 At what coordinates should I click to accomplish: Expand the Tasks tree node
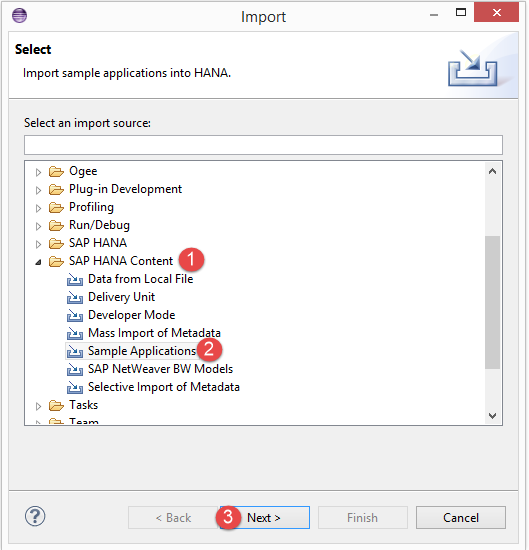(x=38, y=406)
